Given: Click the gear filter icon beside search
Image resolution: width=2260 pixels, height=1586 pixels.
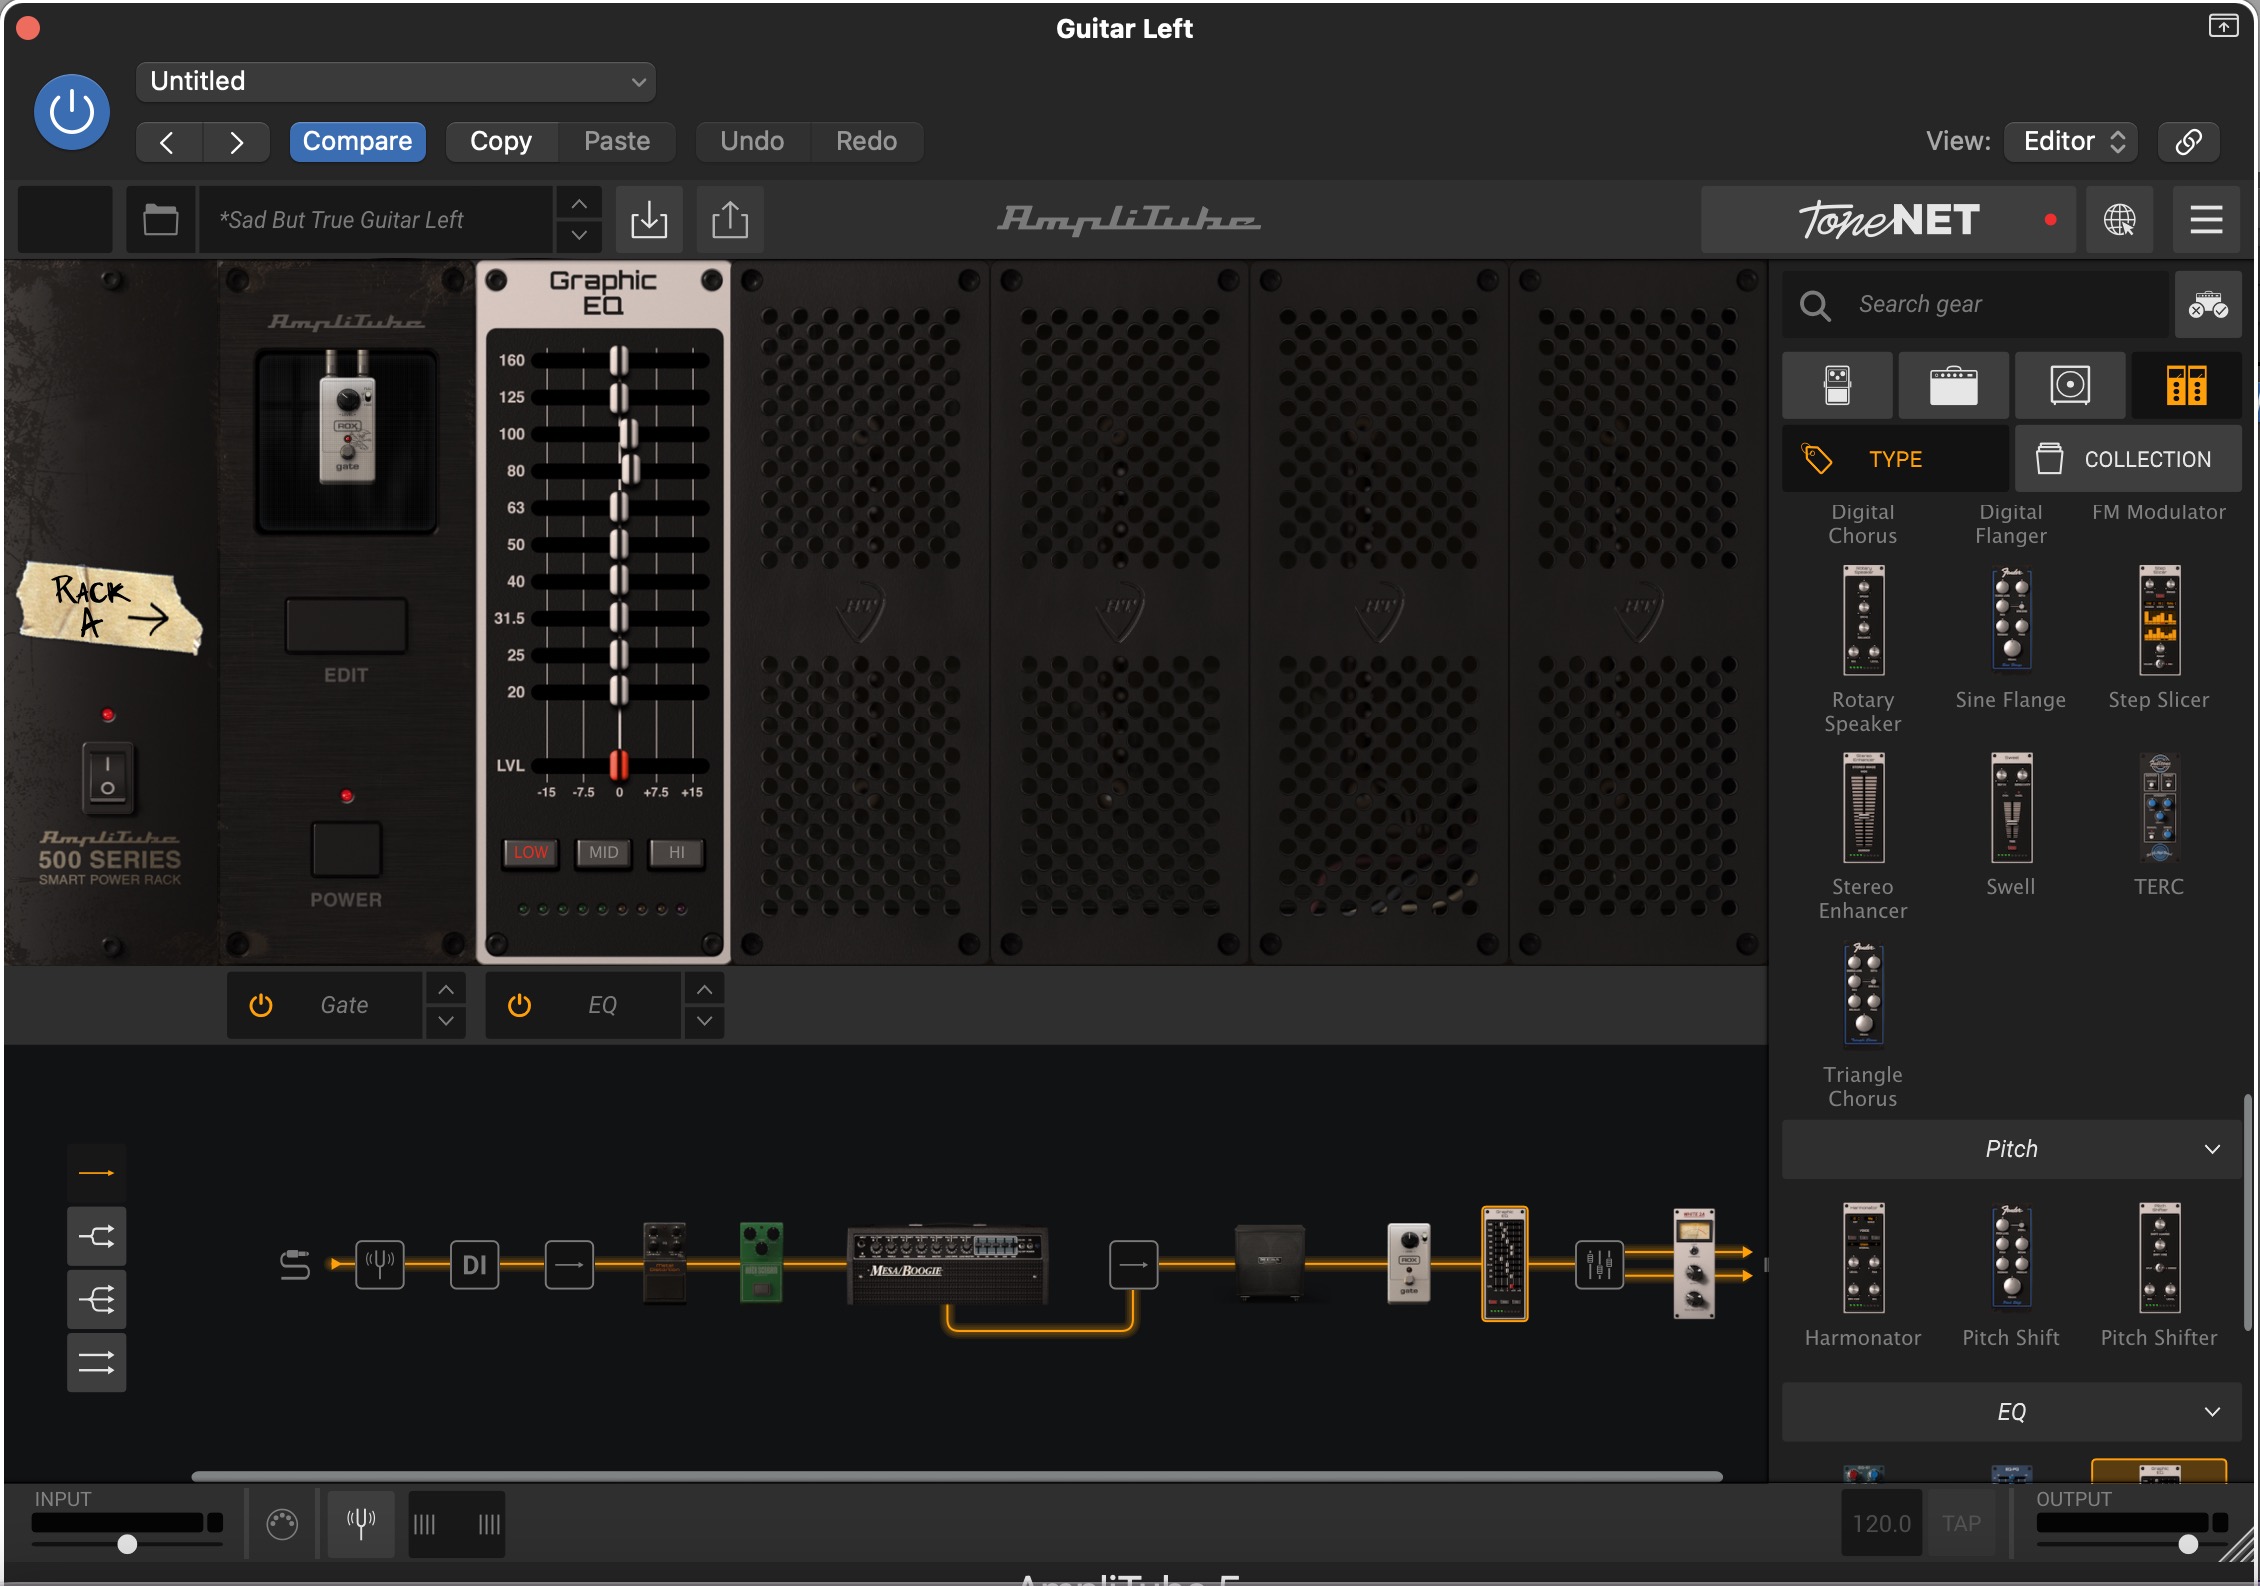Looking at the screenshot, I should click(x=2208, y=304).
